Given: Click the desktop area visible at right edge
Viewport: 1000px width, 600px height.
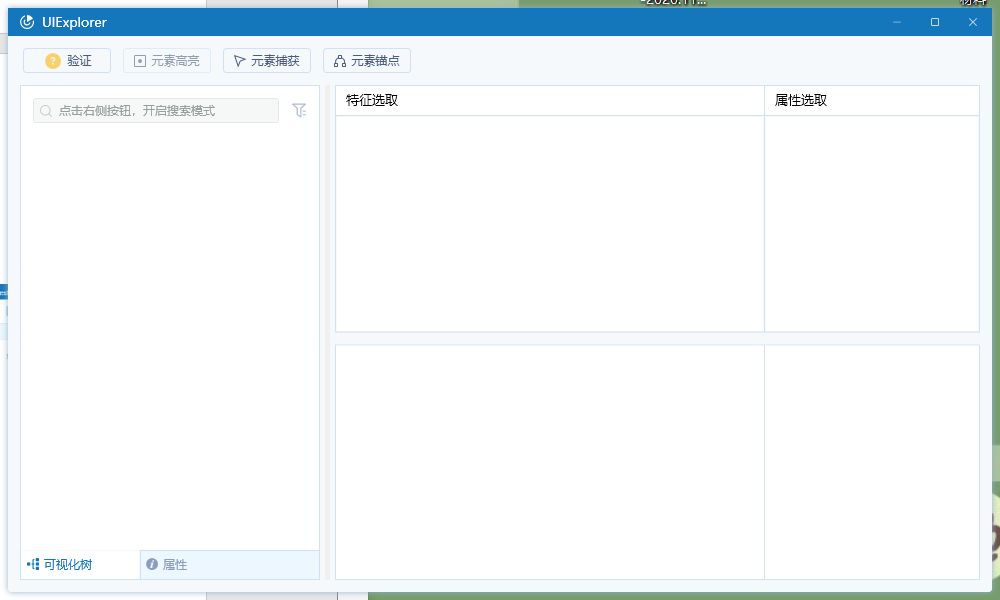Looking at the screenshot, I should [993, 300].
